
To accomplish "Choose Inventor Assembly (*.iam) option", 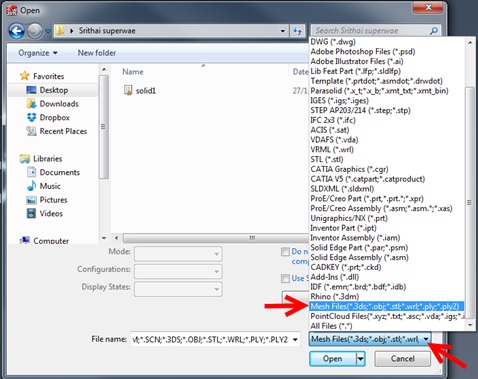I will pos(355,238).
